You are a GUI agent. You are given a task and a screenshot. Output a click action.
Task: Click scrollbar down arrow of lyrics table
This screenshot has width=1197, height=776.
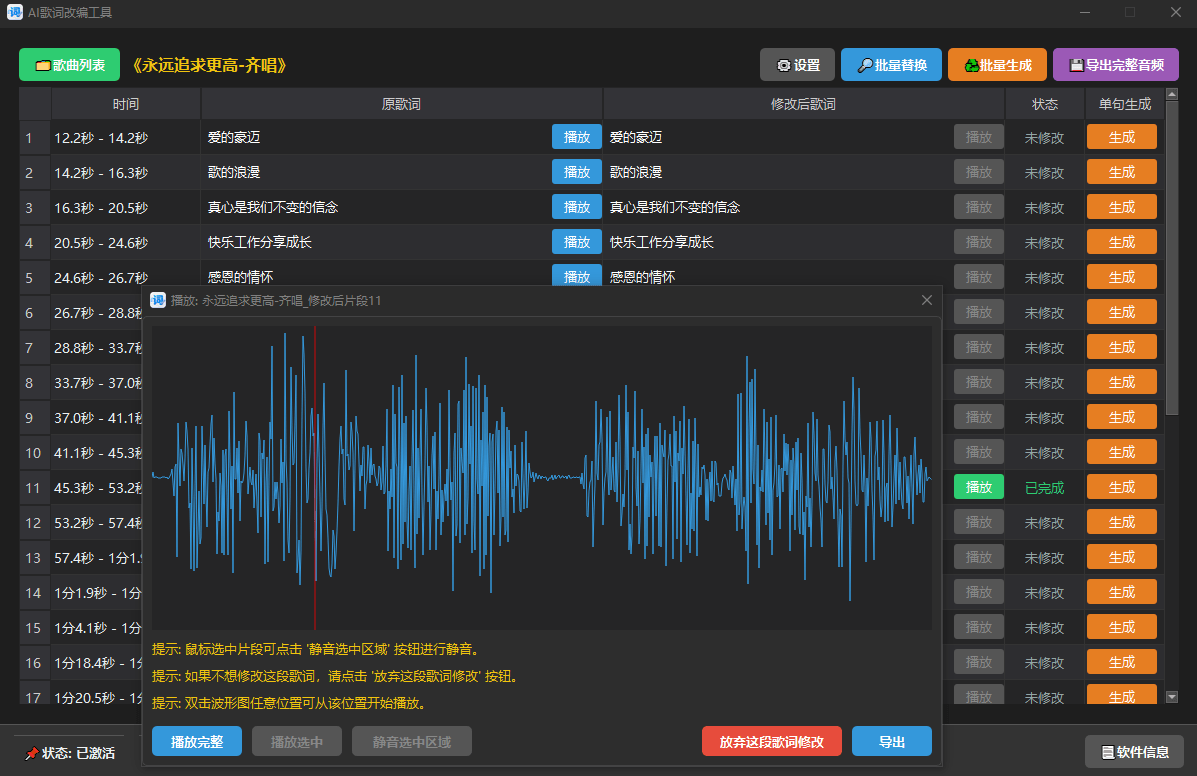1172,697
